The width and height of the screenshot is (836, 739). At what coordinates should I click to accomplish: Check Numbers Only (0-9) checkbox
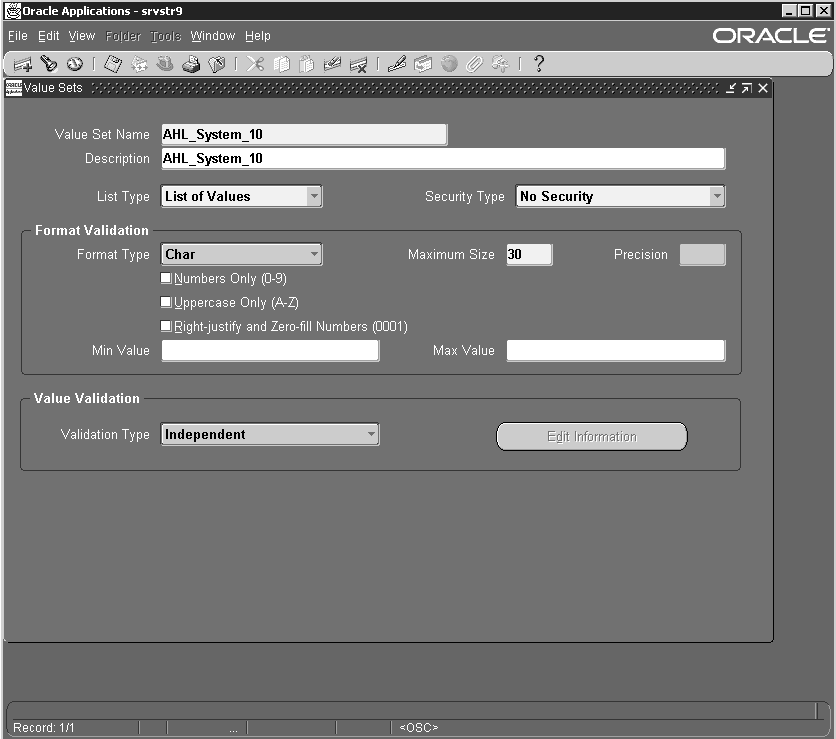tap(166, 278)
